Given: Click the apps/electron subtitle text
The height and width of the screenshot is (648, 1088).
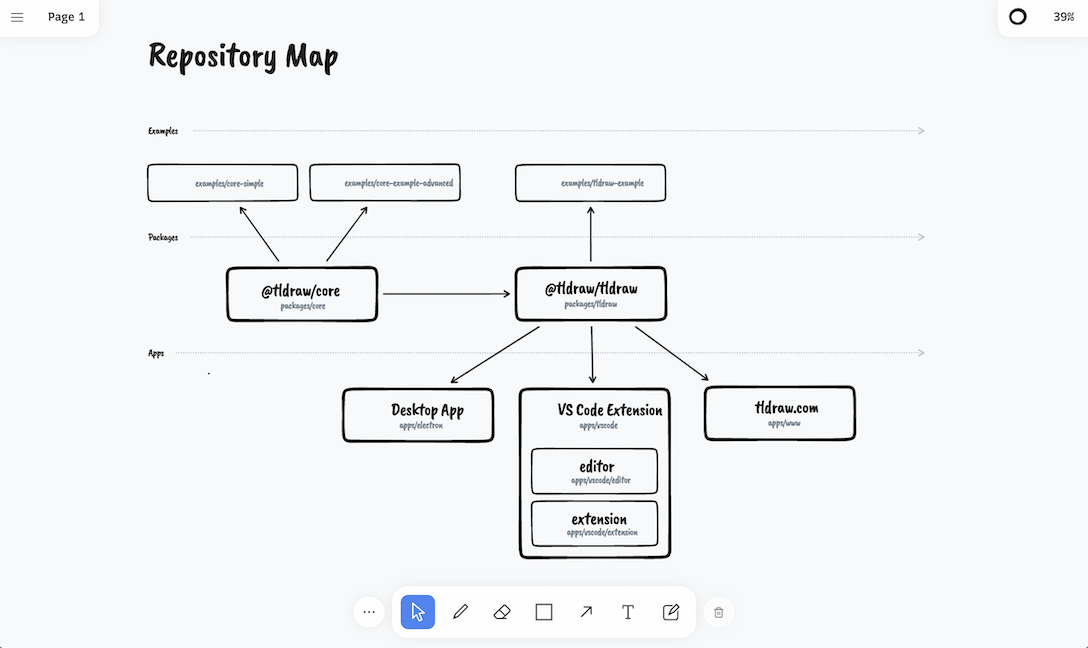Looking at the screenshot, I should pyautogui.click(x=421, y=425).
